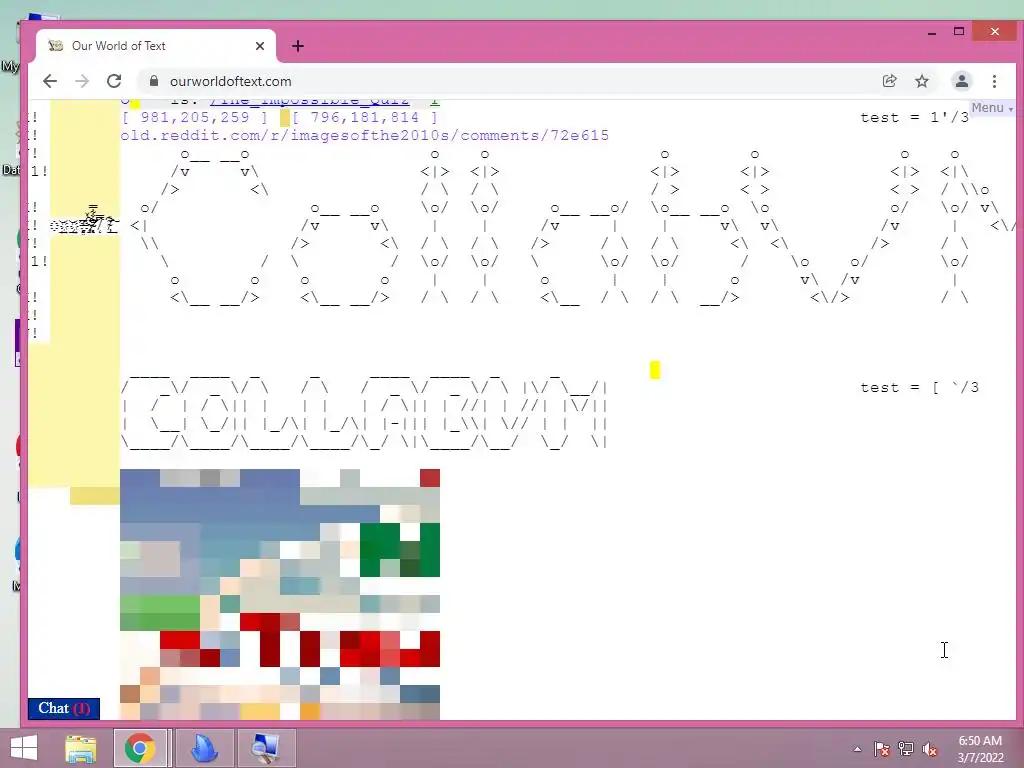Minimize the Chrome window
1024x768 pixels.
pos(932,33)
